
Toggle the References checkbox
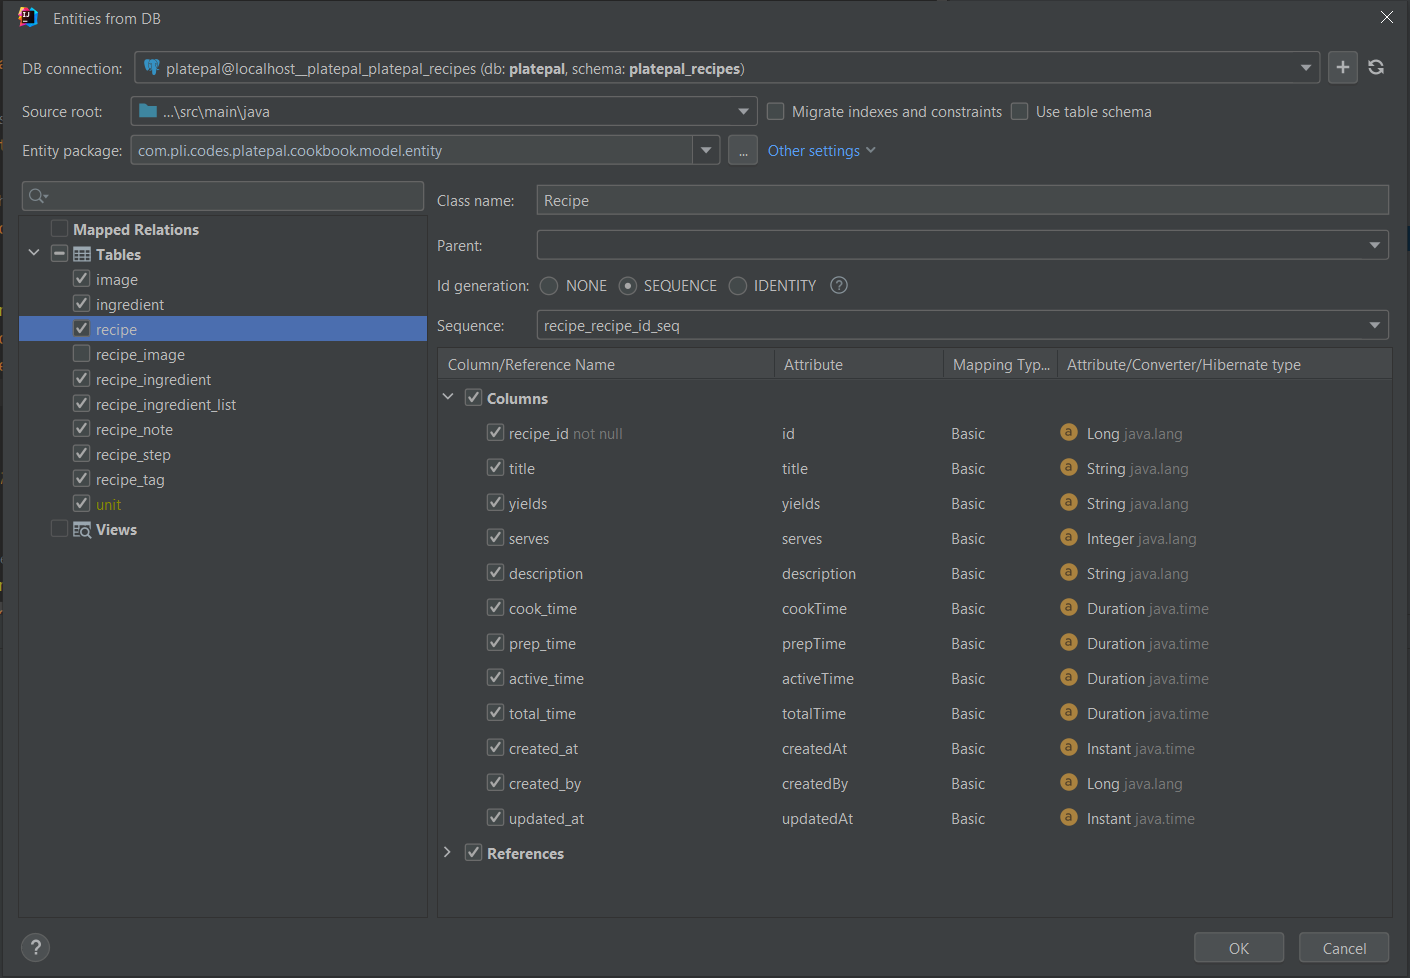click(474, 853)
